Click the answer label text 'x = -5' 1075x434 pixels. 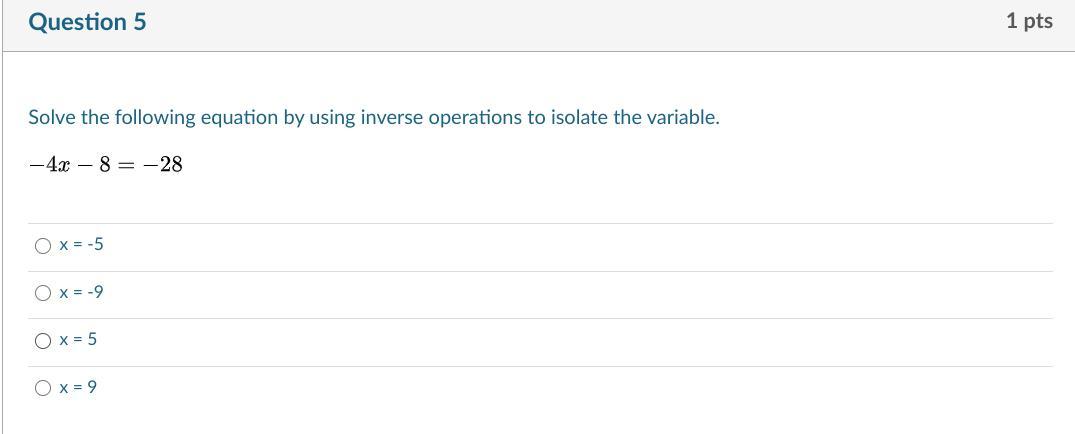tap(81, 245)
